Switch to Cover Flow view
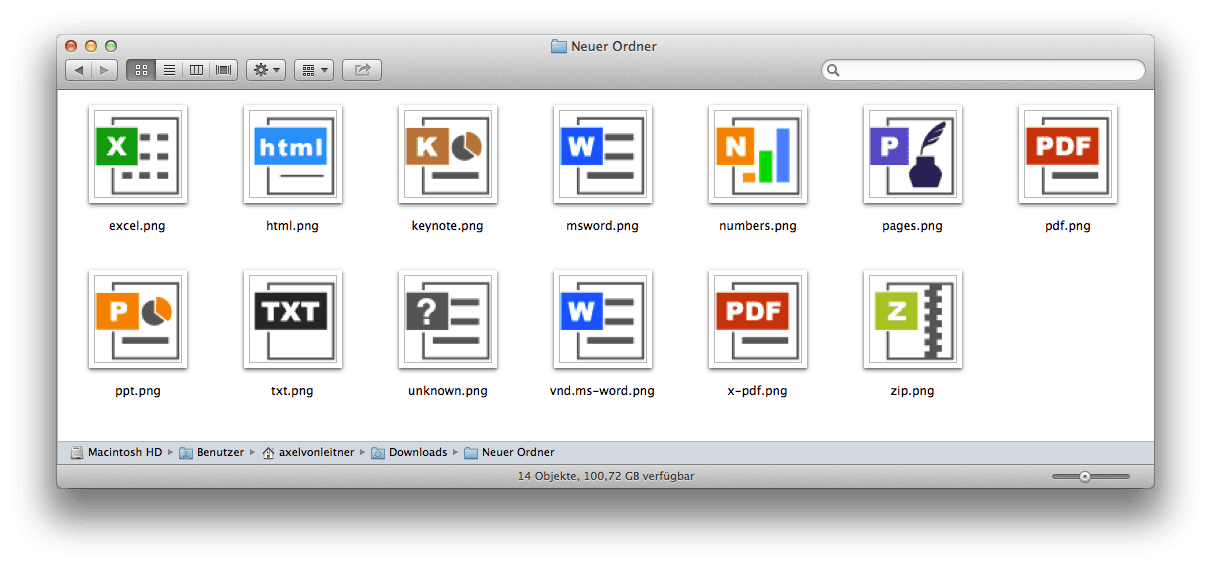 (x=224, y=70)
